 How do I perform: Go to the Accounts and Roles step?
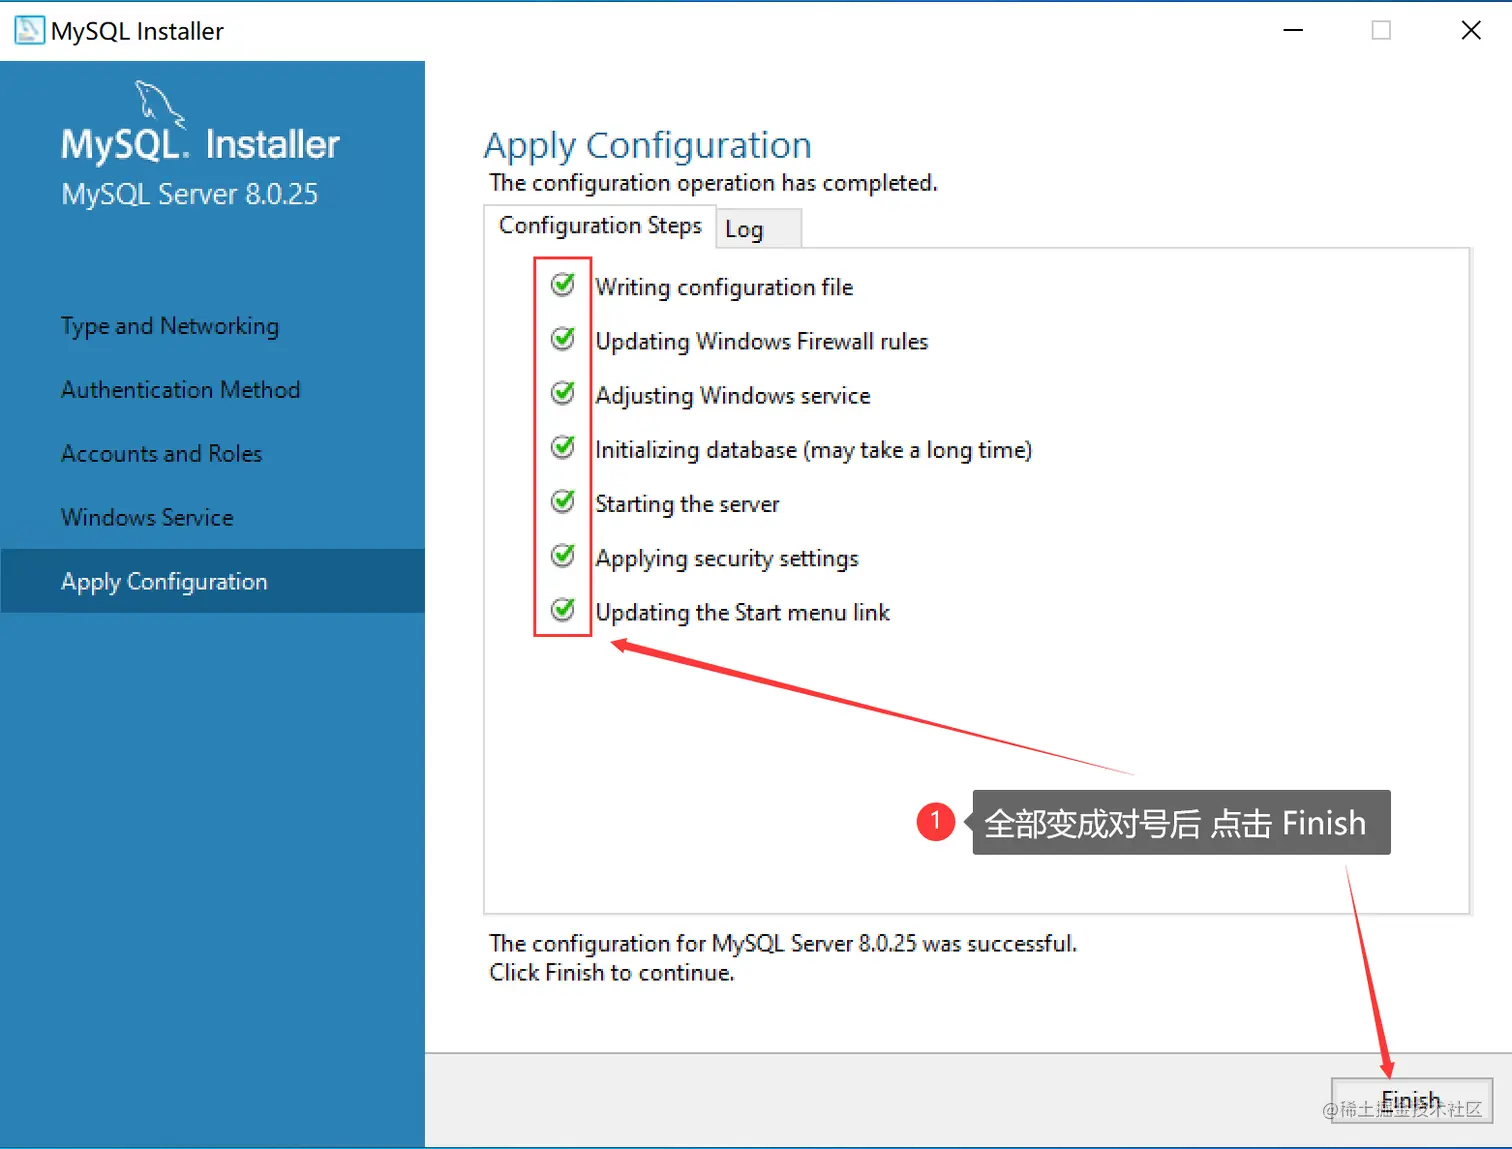[161, 454]
